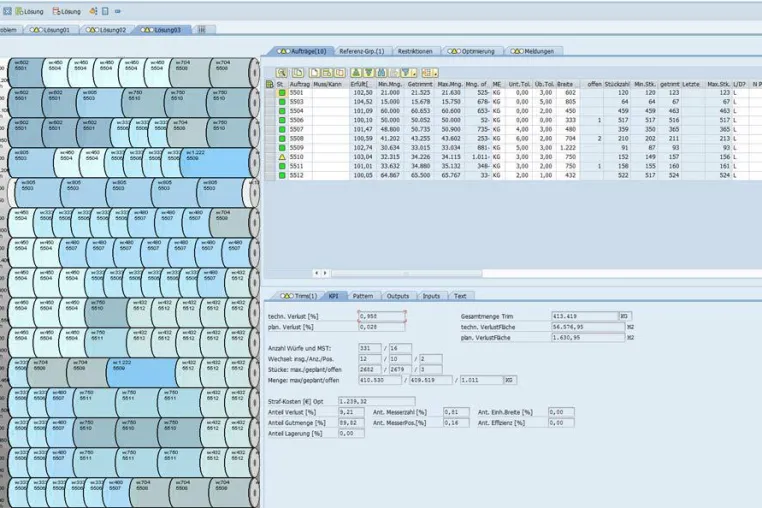Open the filter dropdown arrow
The height and width of the screenshot is (508, 762).
click(x=414, y=73)
